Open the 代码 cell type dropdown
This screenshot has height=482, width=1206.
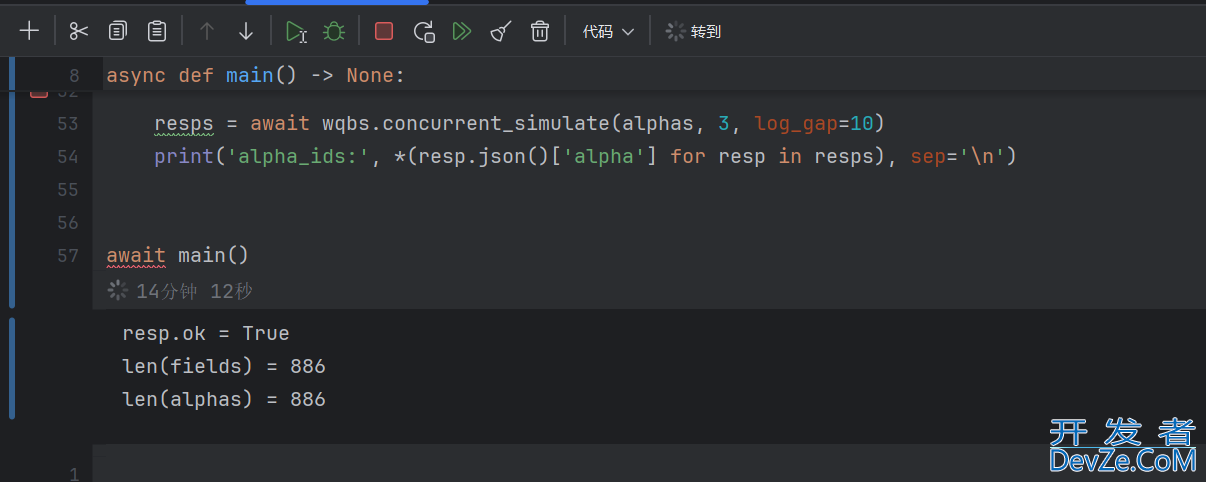coord(608,31)
